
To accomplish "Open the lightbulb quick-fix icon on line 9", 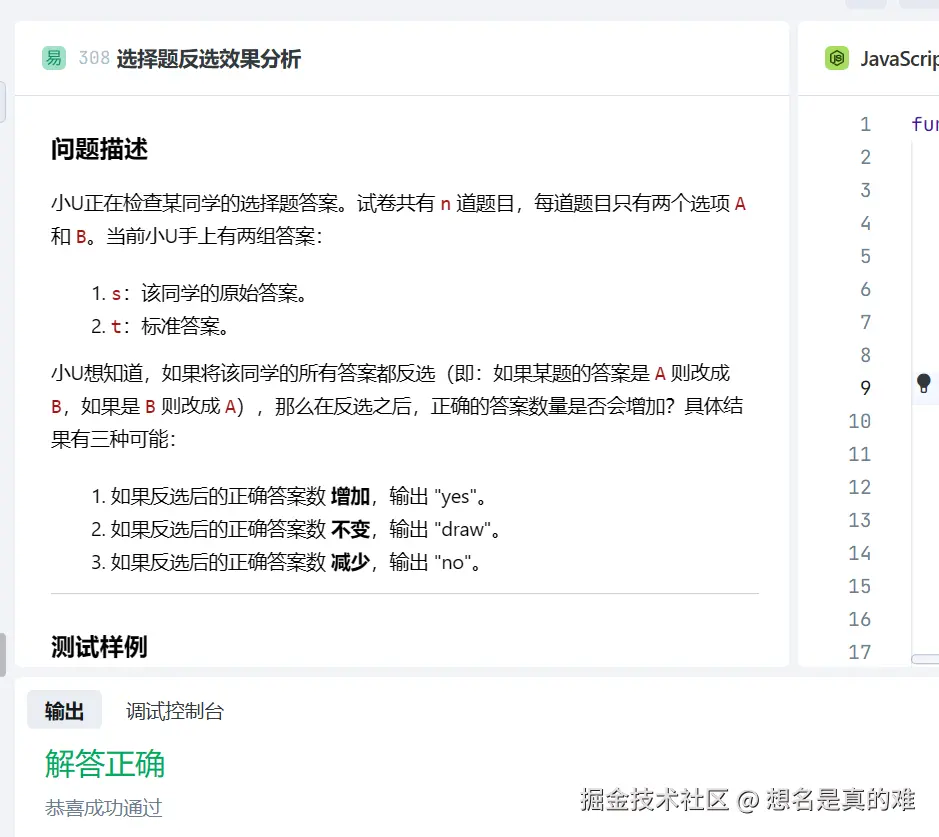I will pos(923,382).
